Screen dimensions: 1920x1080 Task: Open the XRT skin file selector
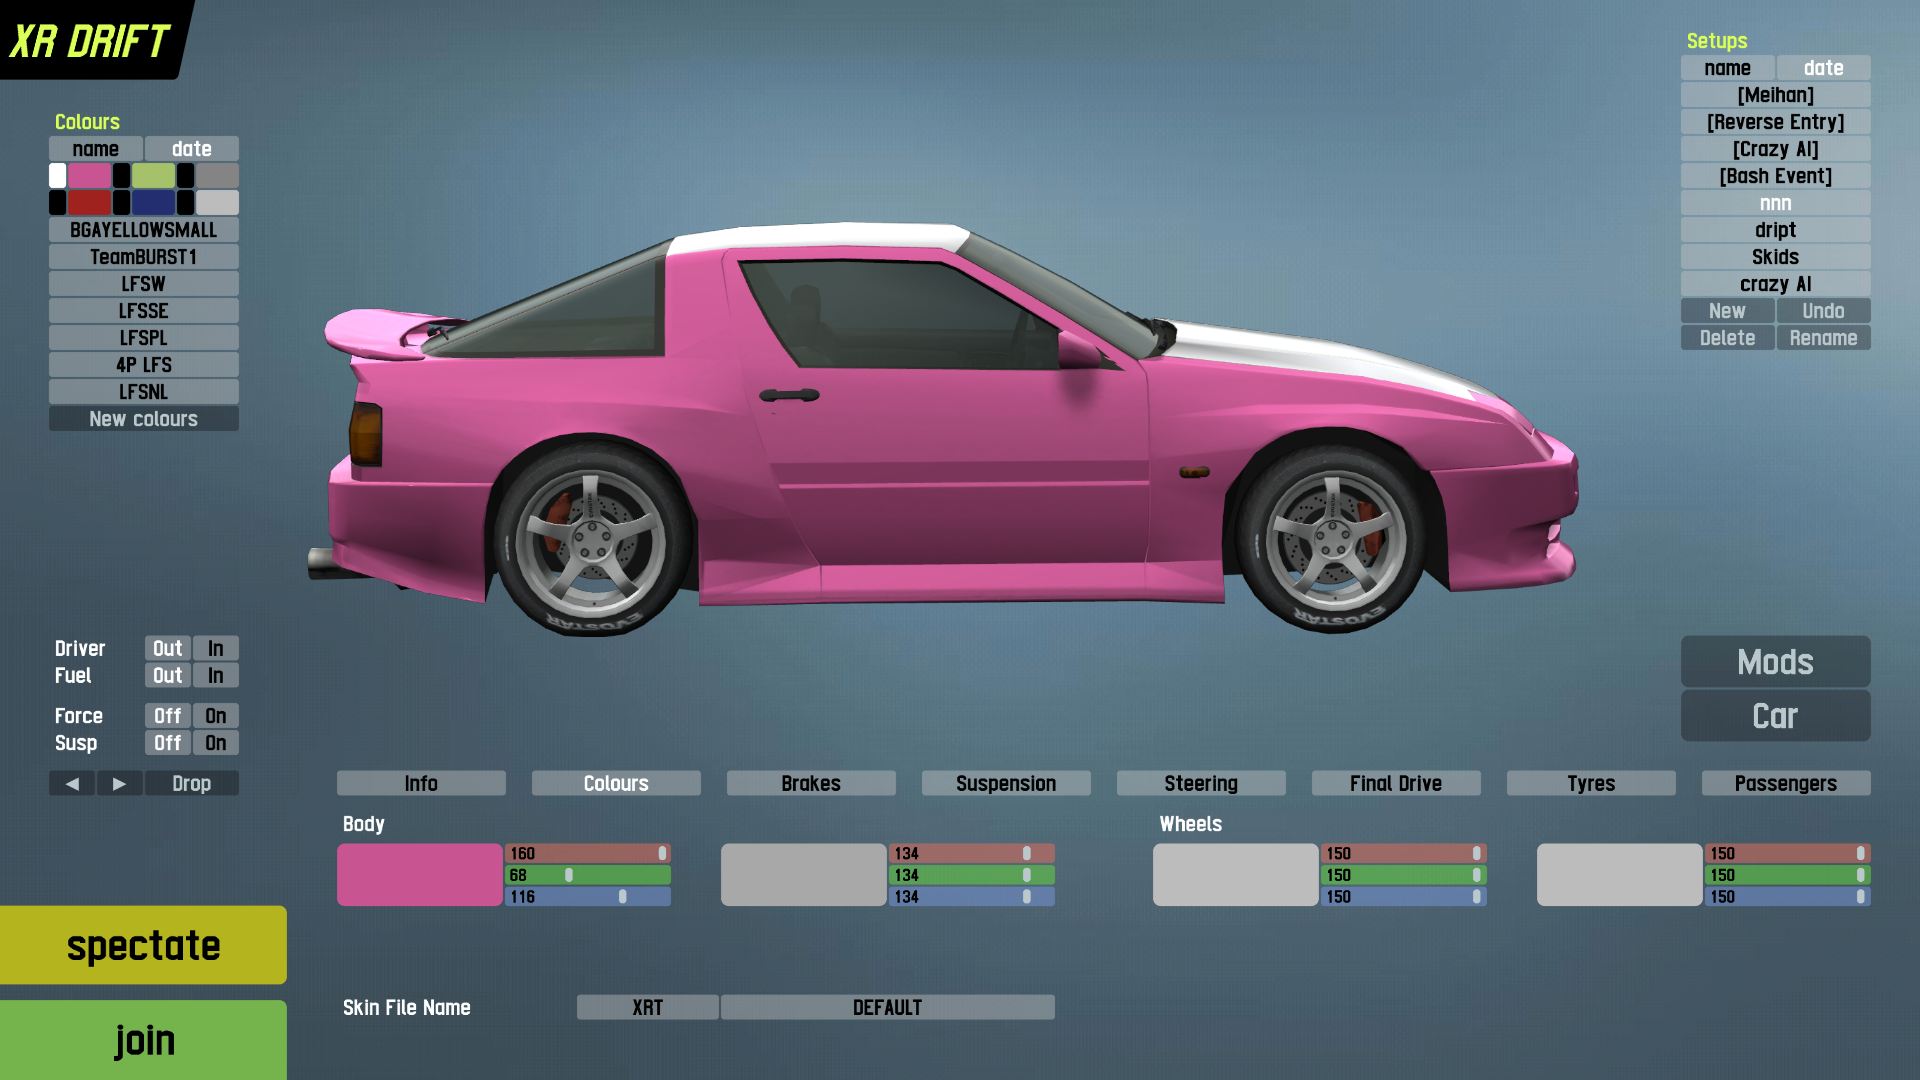pyautogui.click(x=647, y=1008)
